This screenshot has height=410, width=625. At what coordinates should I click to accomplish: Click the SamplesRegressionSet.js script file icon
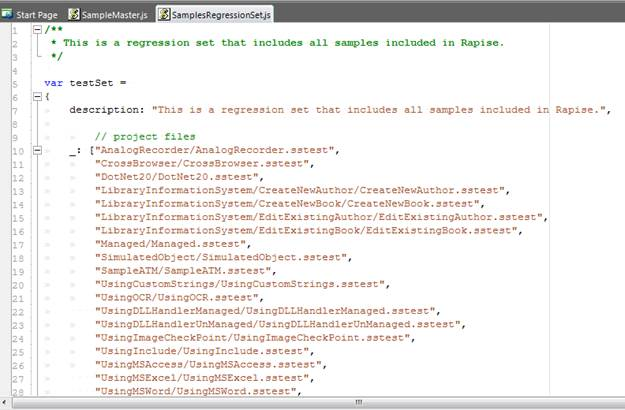coord(162,15)
